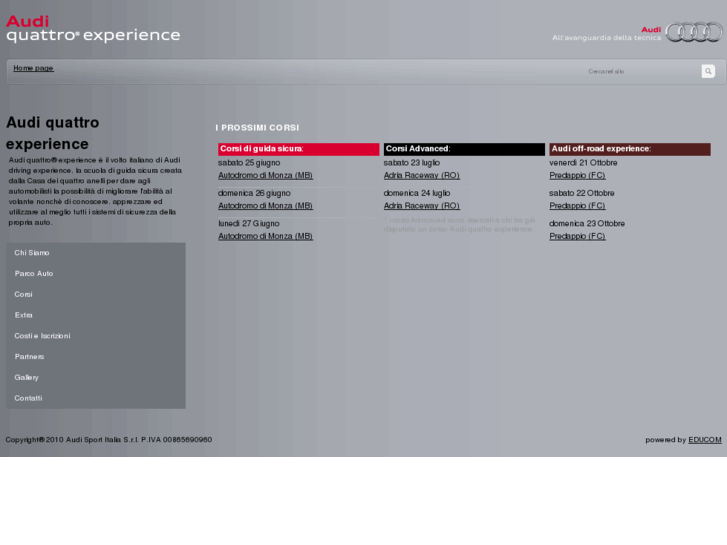Click the 'sabato 23 luglio' date text
Image resolution: width=727 pixels, height=545 pixels.
point(412,163)
